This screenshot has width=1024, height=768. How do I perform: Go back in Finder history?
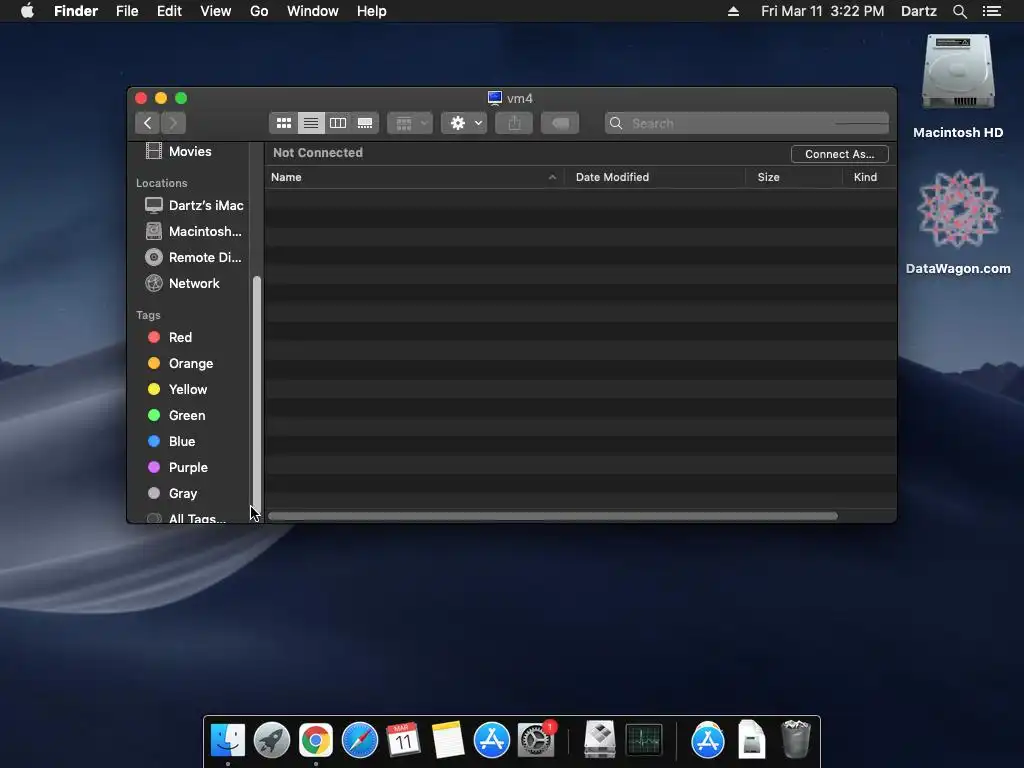[x=148, y=123]
